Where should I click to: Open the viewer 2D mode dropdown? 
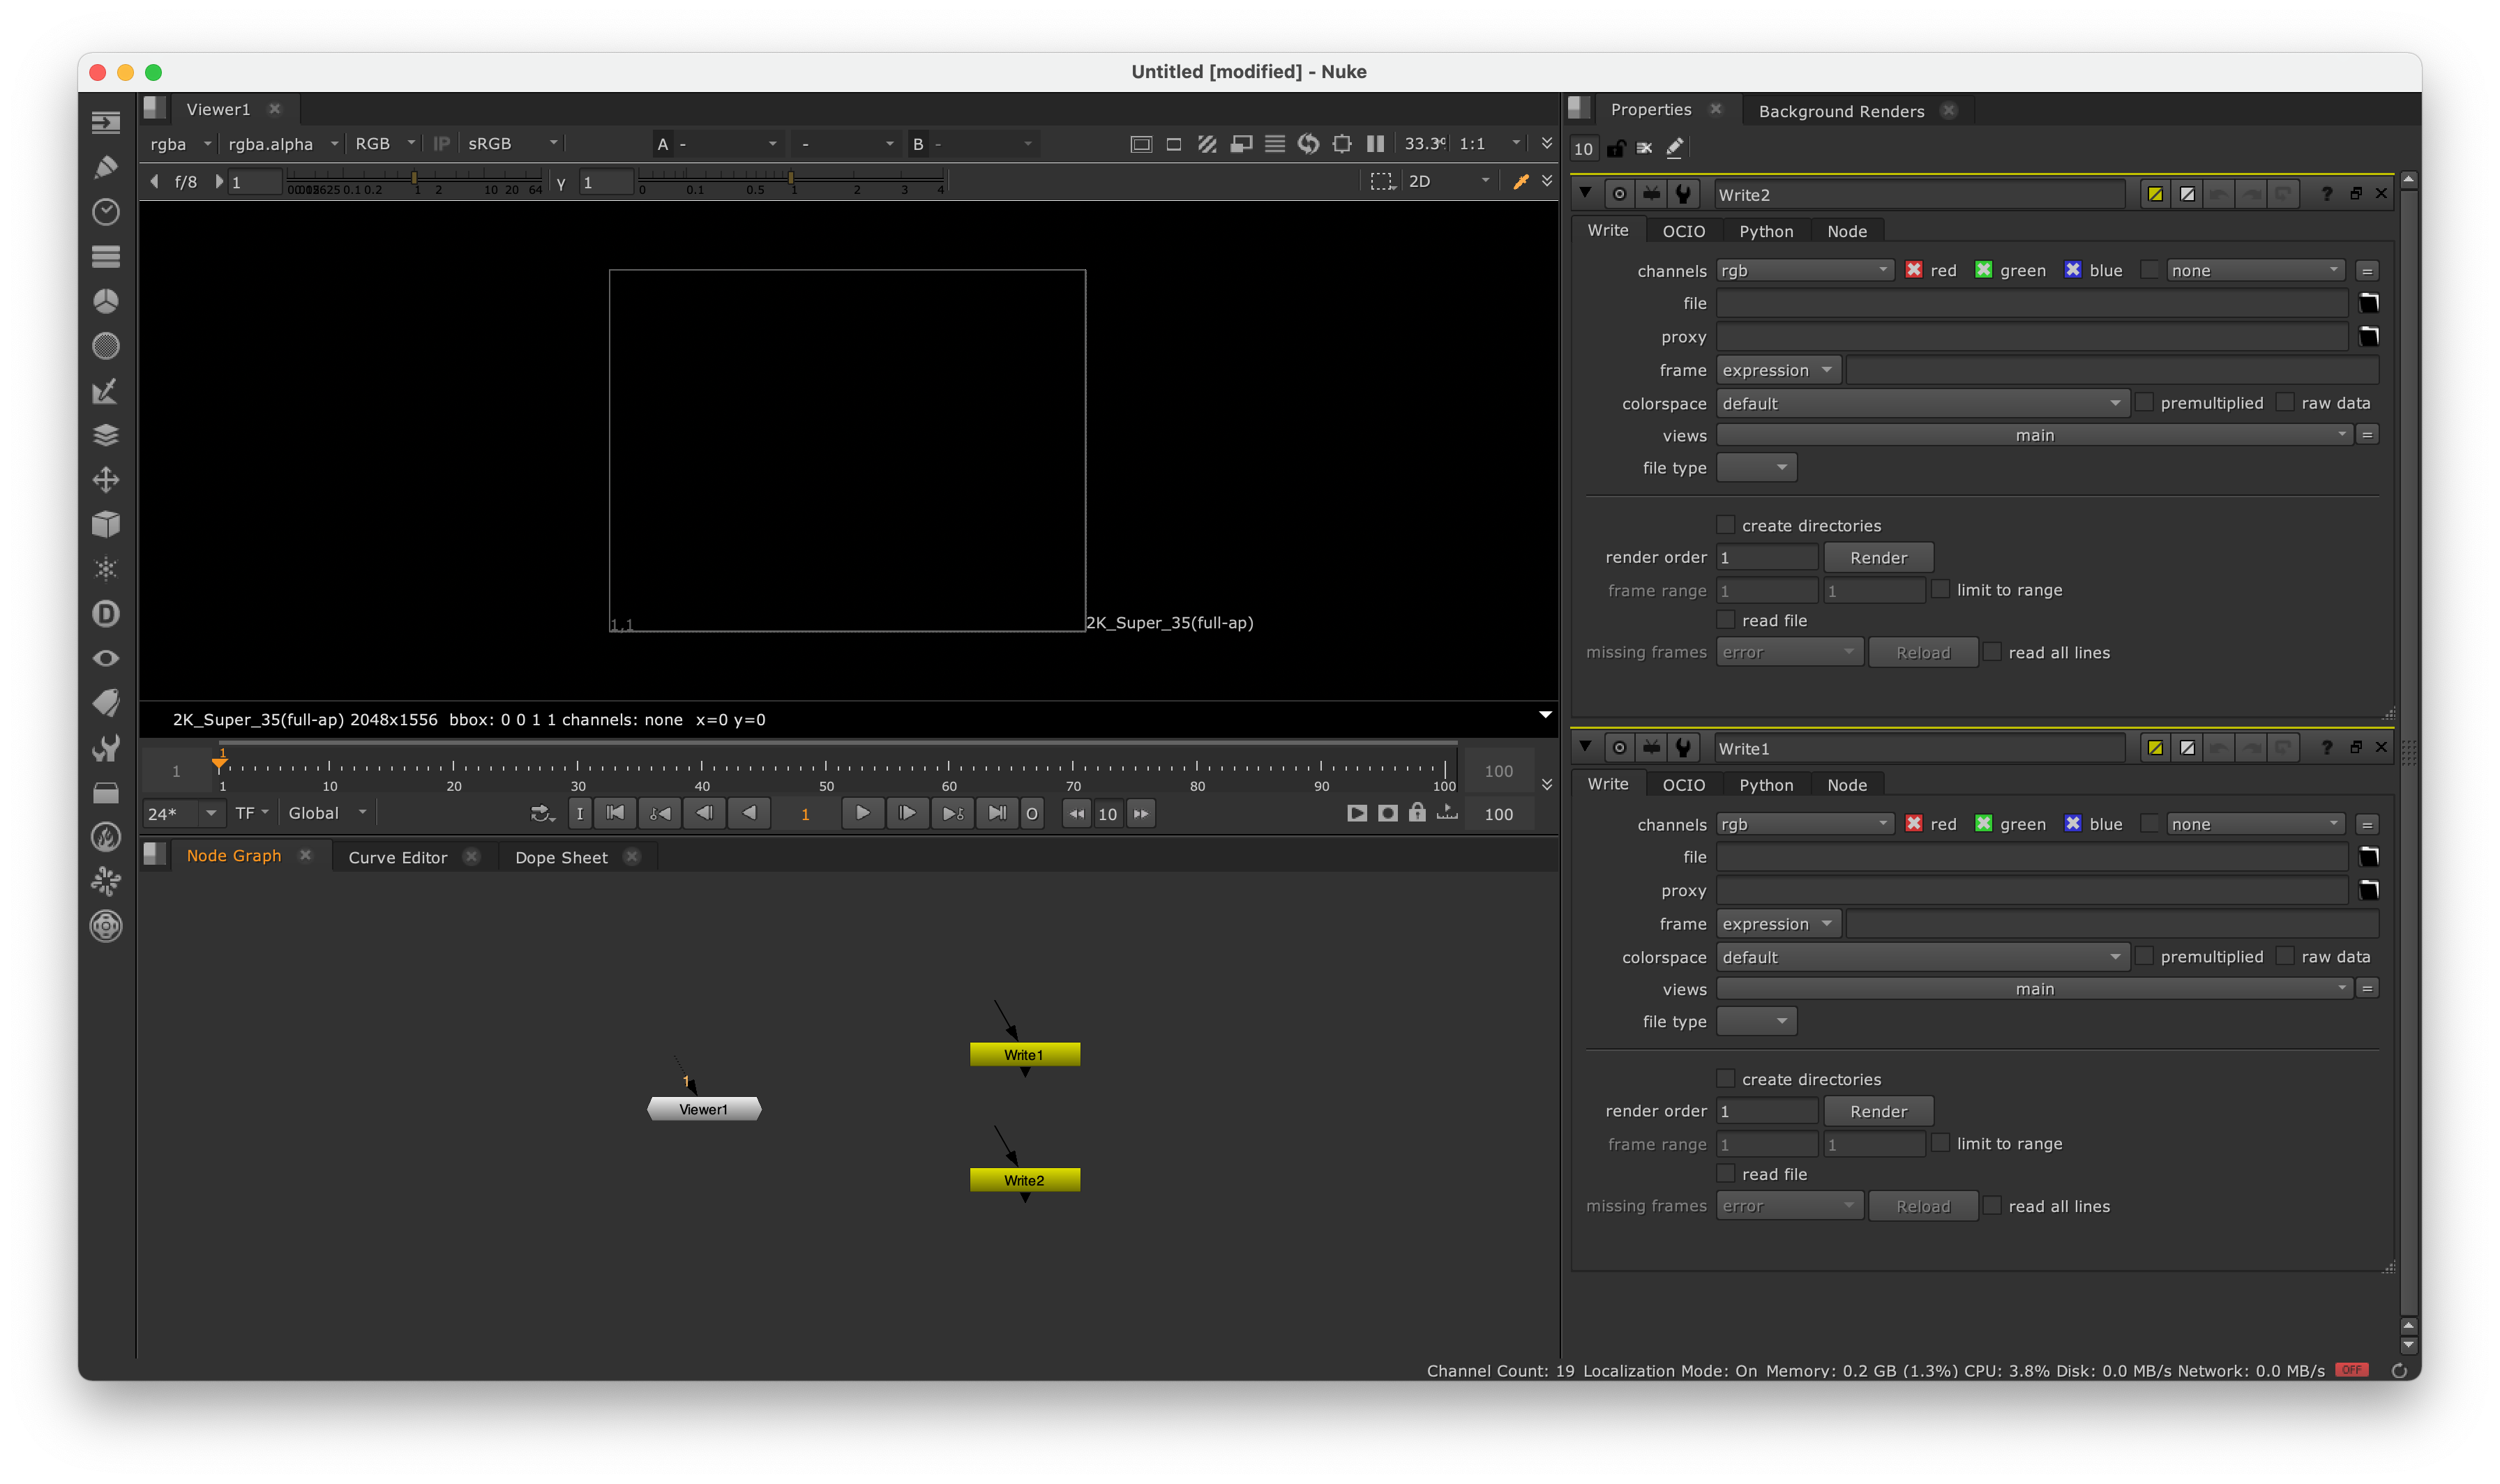click(x=1449, y=181)
